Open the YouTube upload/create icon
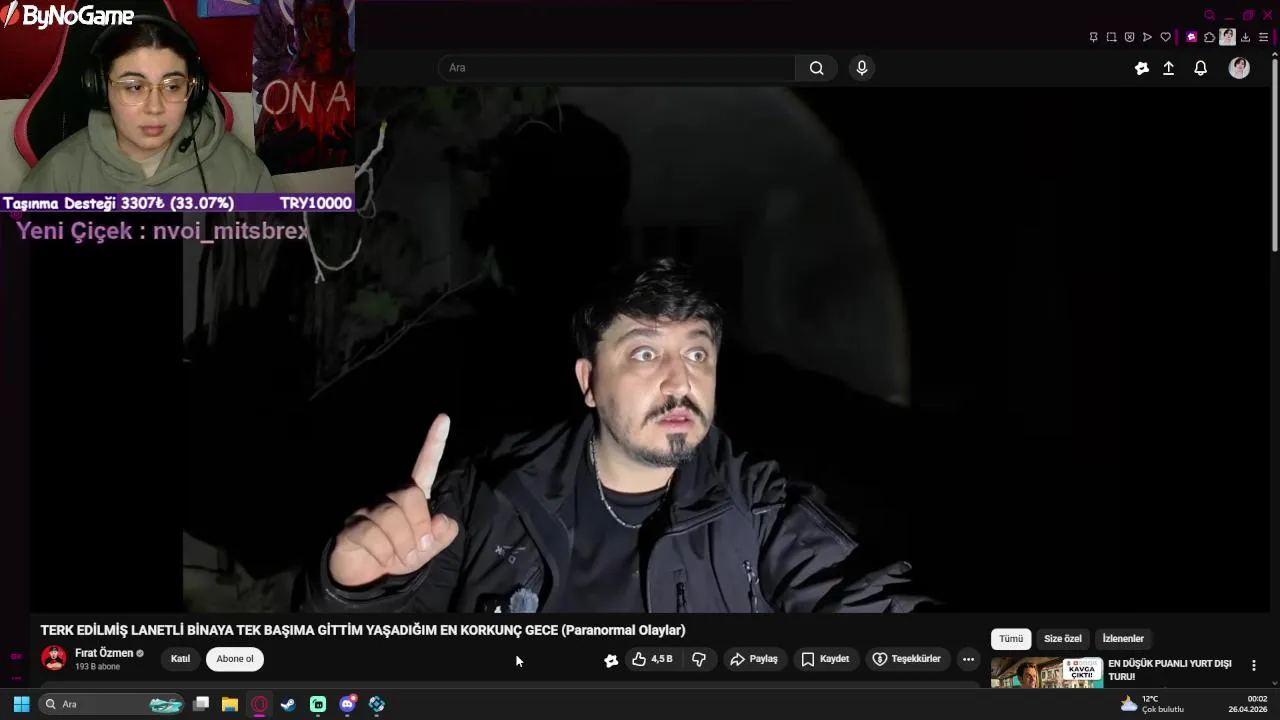 (x=1168, y=68)
